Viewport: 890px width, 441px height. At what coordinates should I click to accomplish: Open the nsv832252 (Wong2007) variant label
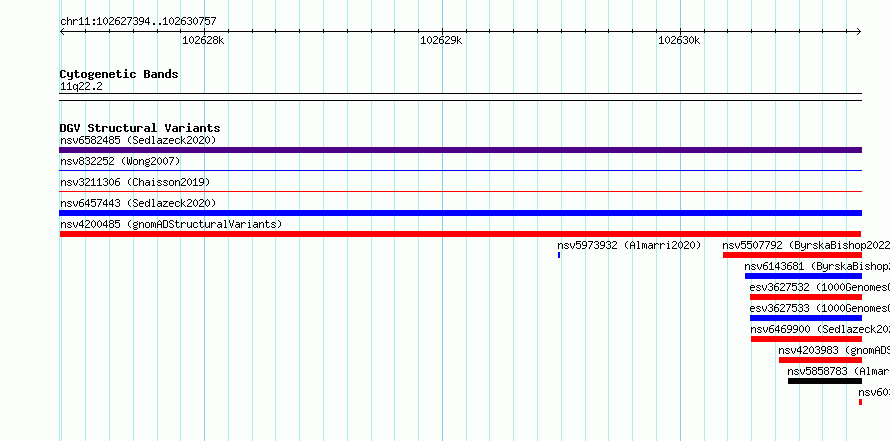[x=120, y=161]
